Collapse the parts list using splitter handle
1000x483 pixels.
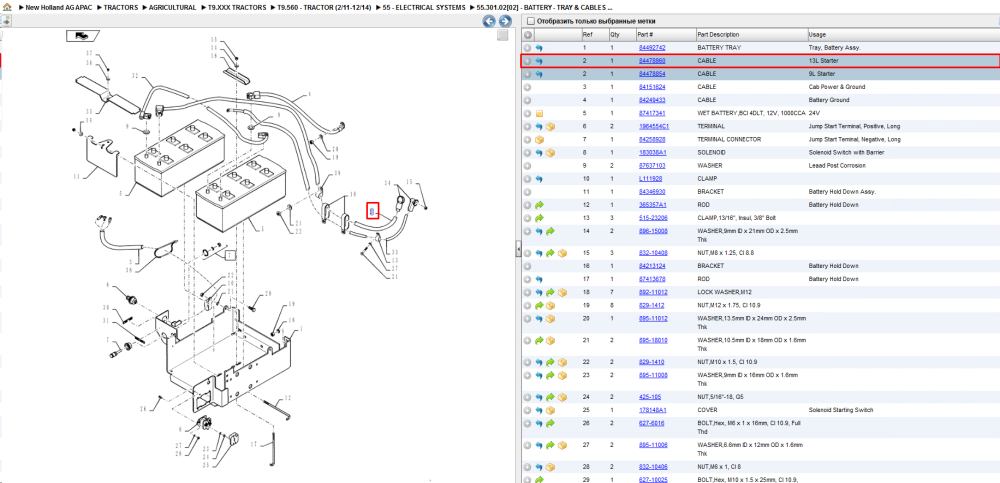(x=518, y=250)
